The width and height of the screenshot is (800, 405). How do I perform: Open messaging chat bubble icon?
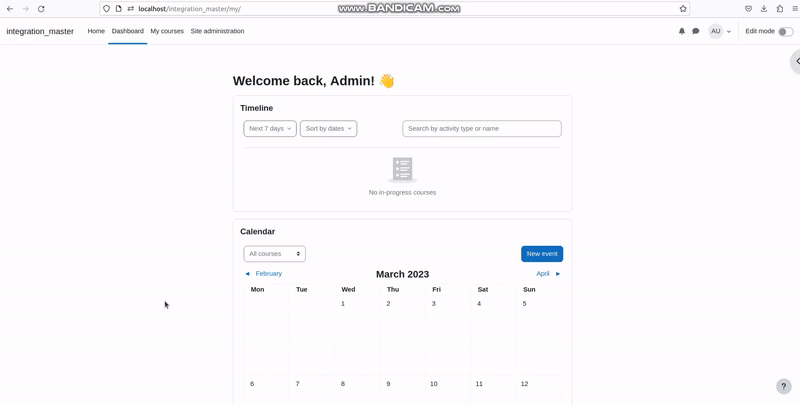coord(695,31)
